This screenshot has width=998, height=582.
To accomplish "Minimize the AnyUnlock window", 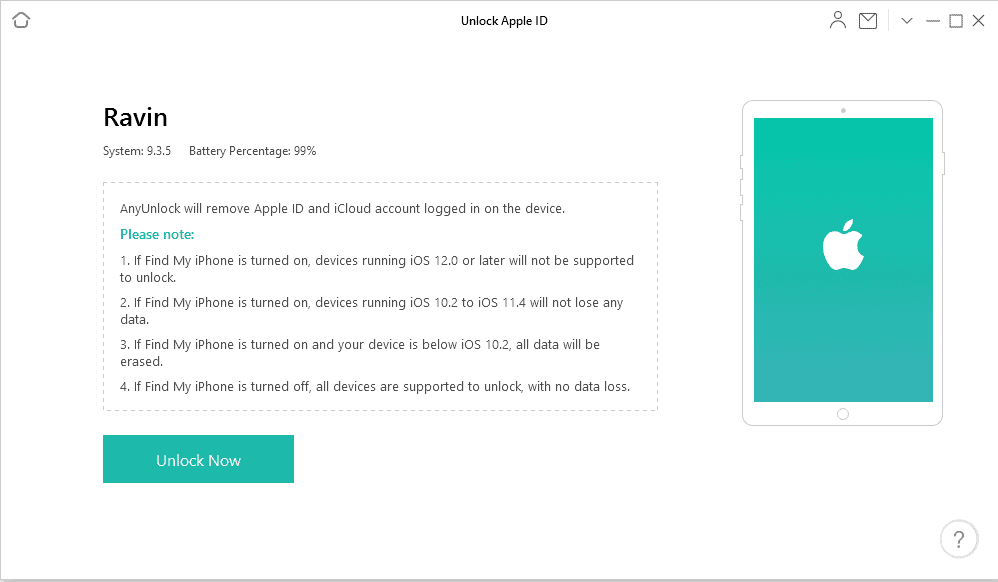I will point(933,20).
